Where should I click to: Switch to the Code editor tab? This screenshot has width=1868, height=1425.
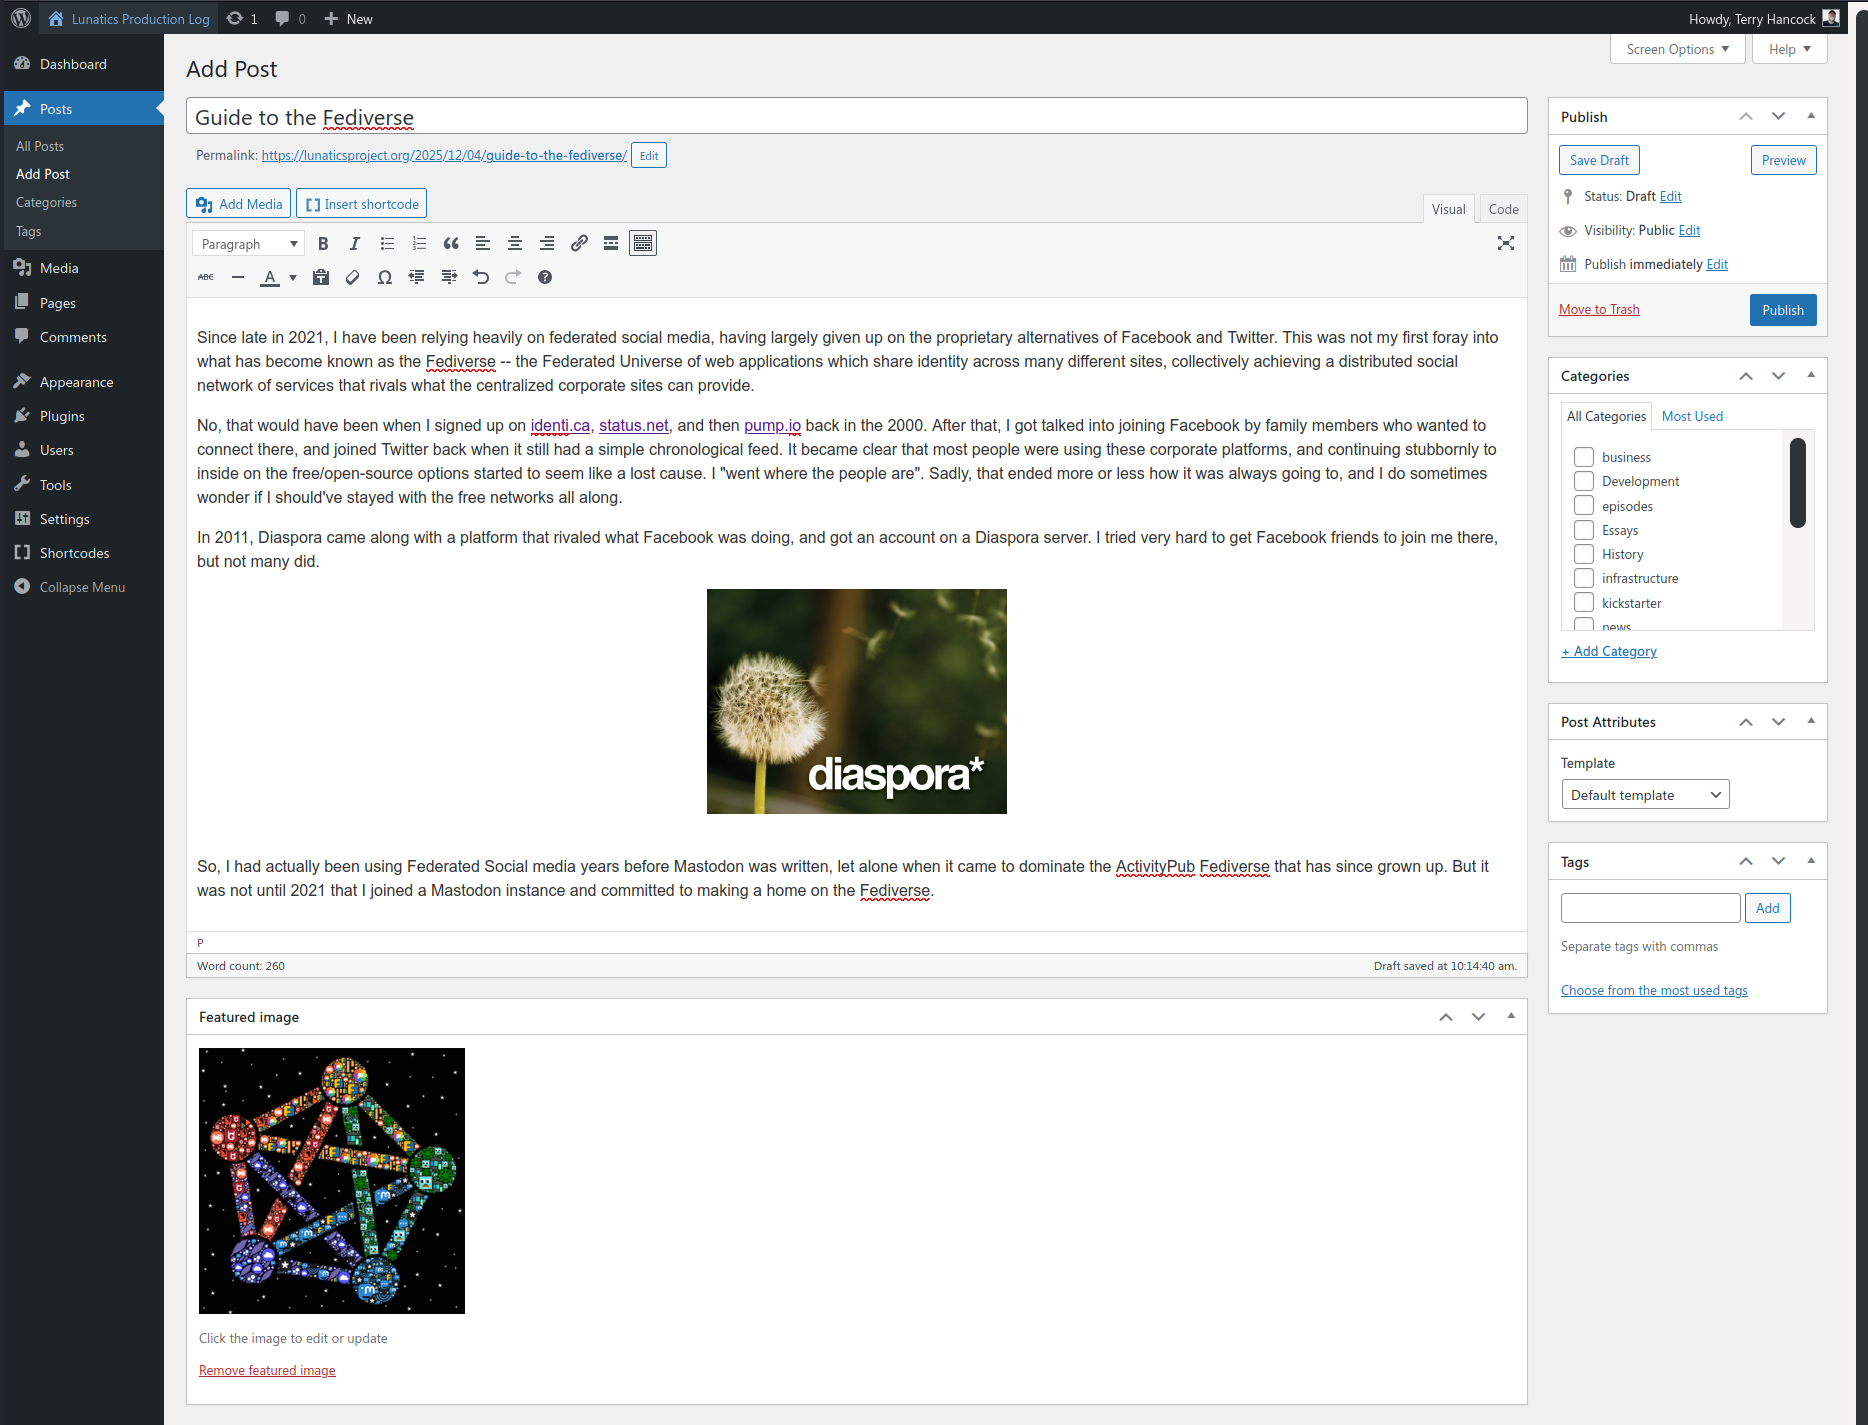coord(1503,209)
